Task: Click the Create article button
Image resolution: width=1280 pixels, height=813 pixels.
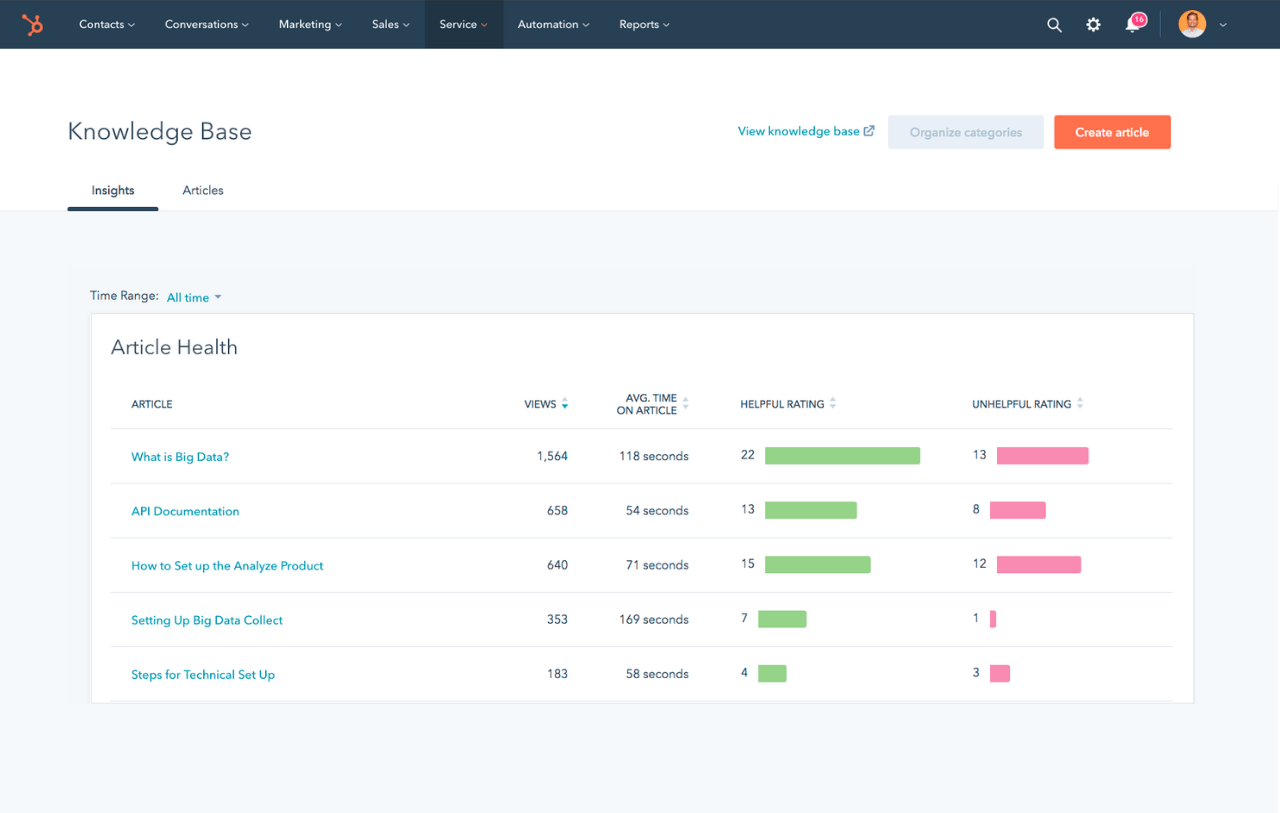Action: tap(1112, 131)
